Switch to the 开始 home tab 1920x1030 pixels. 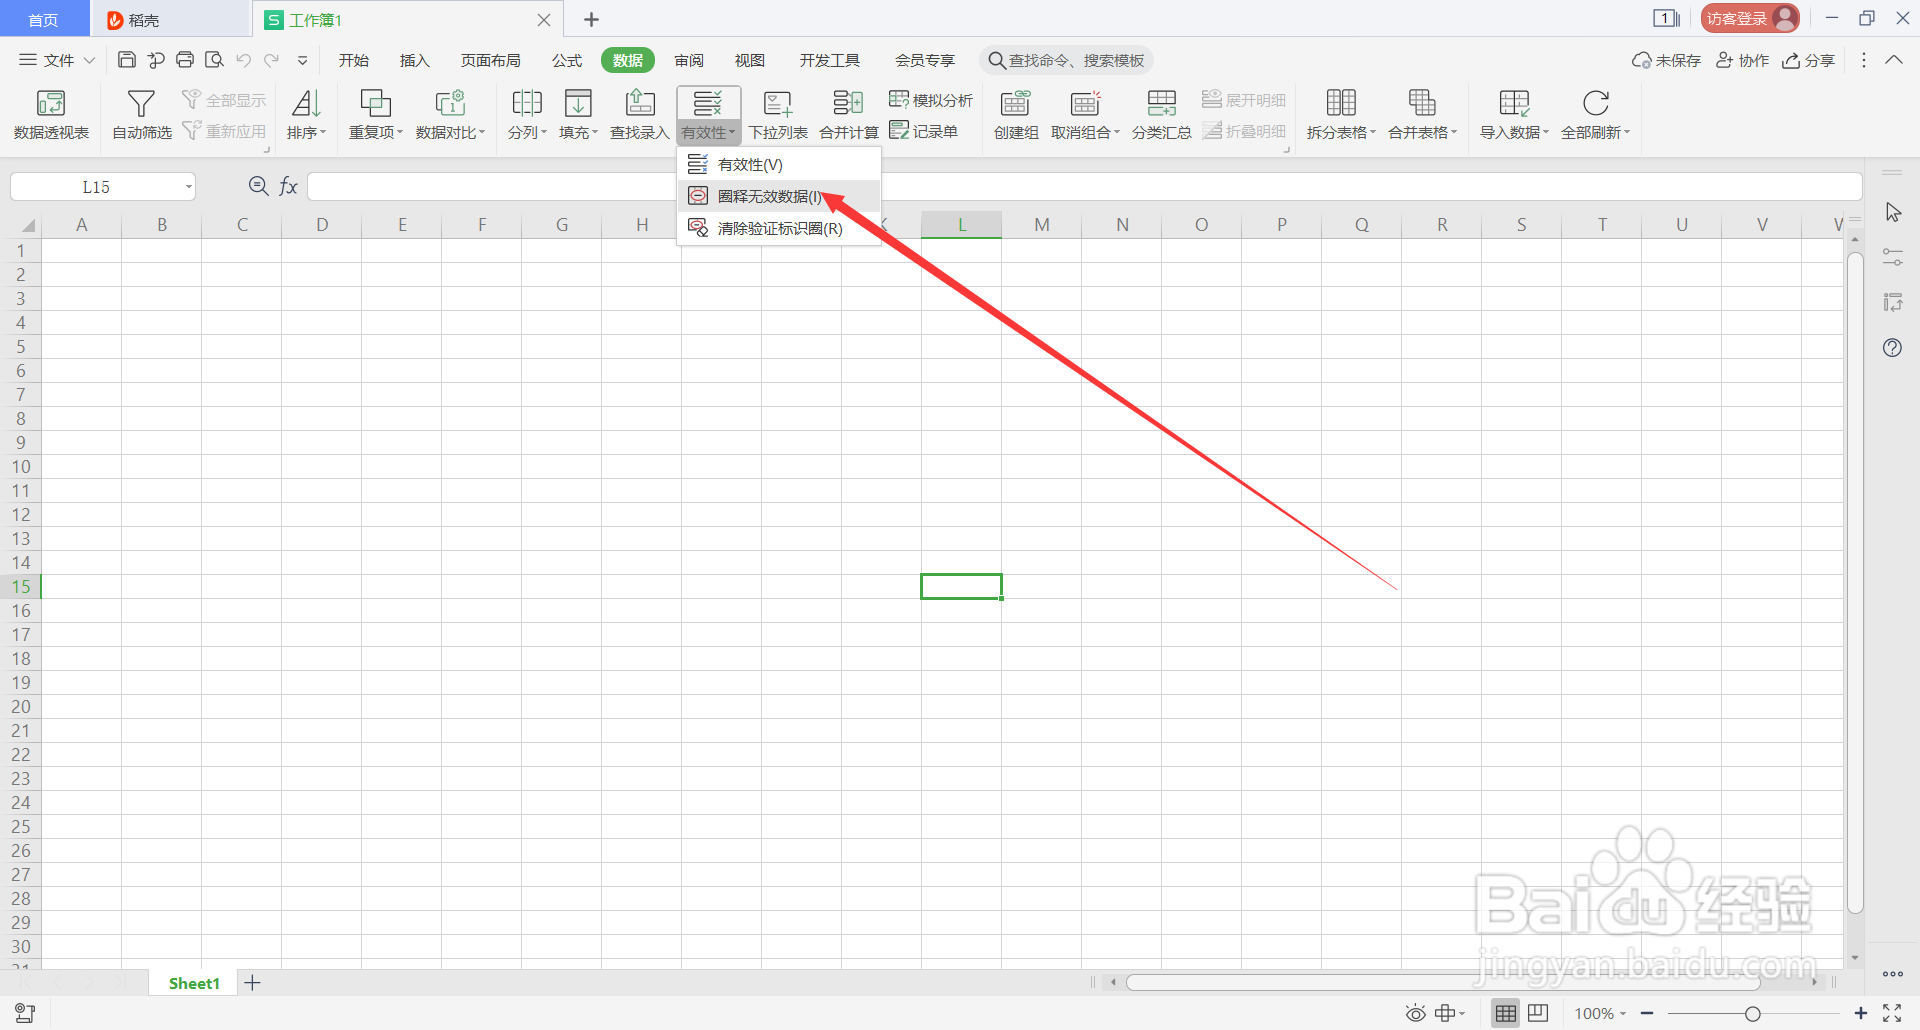coord(353,60)
